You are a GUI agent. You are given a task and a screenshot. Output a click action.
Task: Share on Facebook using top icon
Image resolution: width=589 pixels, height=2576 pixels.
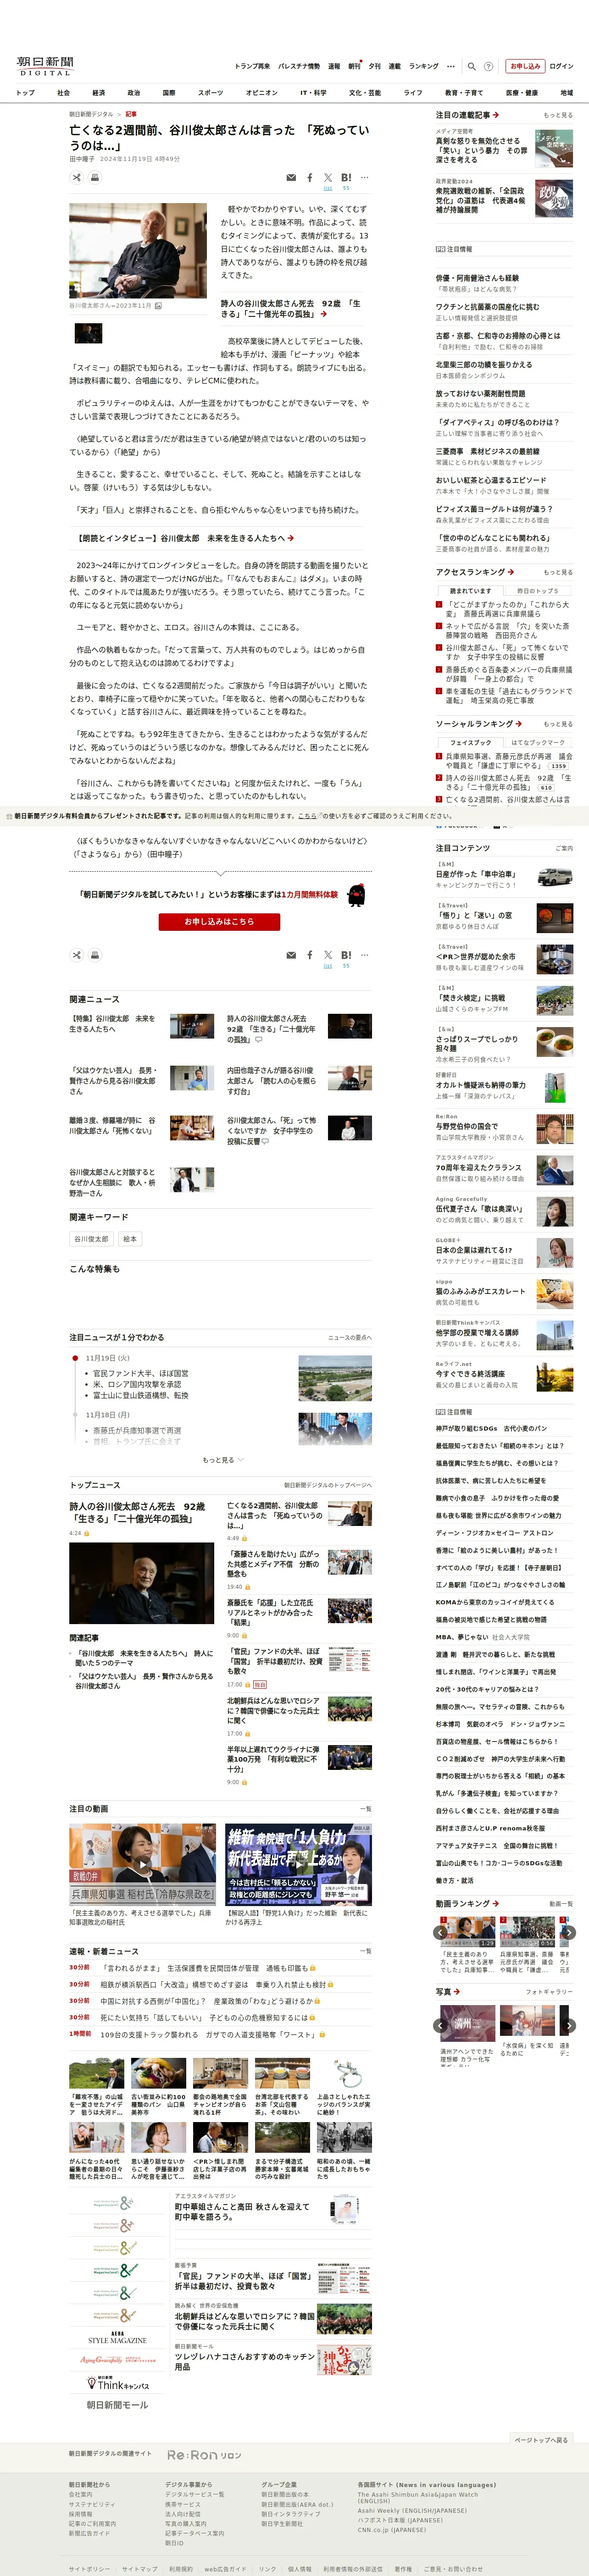309,178
